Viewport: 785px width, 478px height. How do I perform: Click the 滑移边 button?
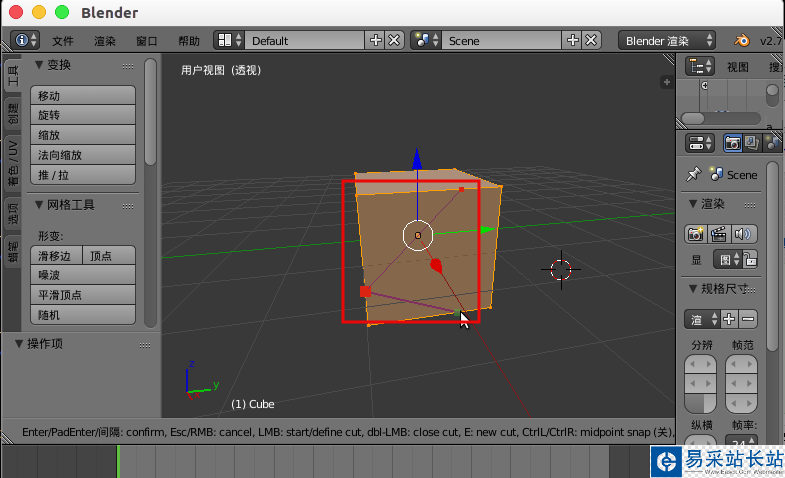pyautogui.click(x=56, y=256)
